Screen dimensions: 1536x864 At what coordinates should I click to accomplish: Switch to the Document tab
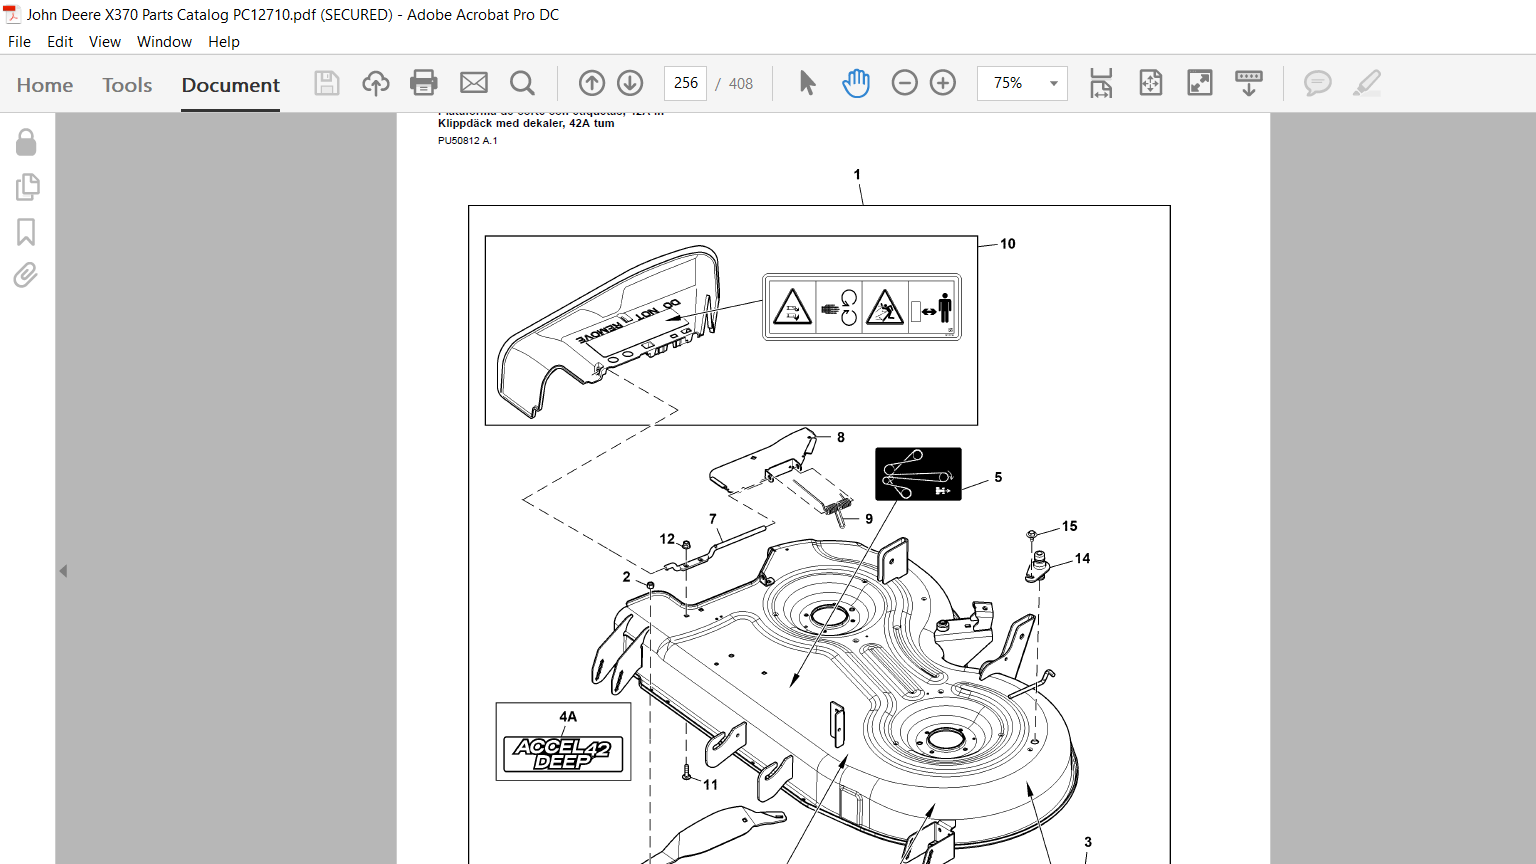click(x=230, y=85)
